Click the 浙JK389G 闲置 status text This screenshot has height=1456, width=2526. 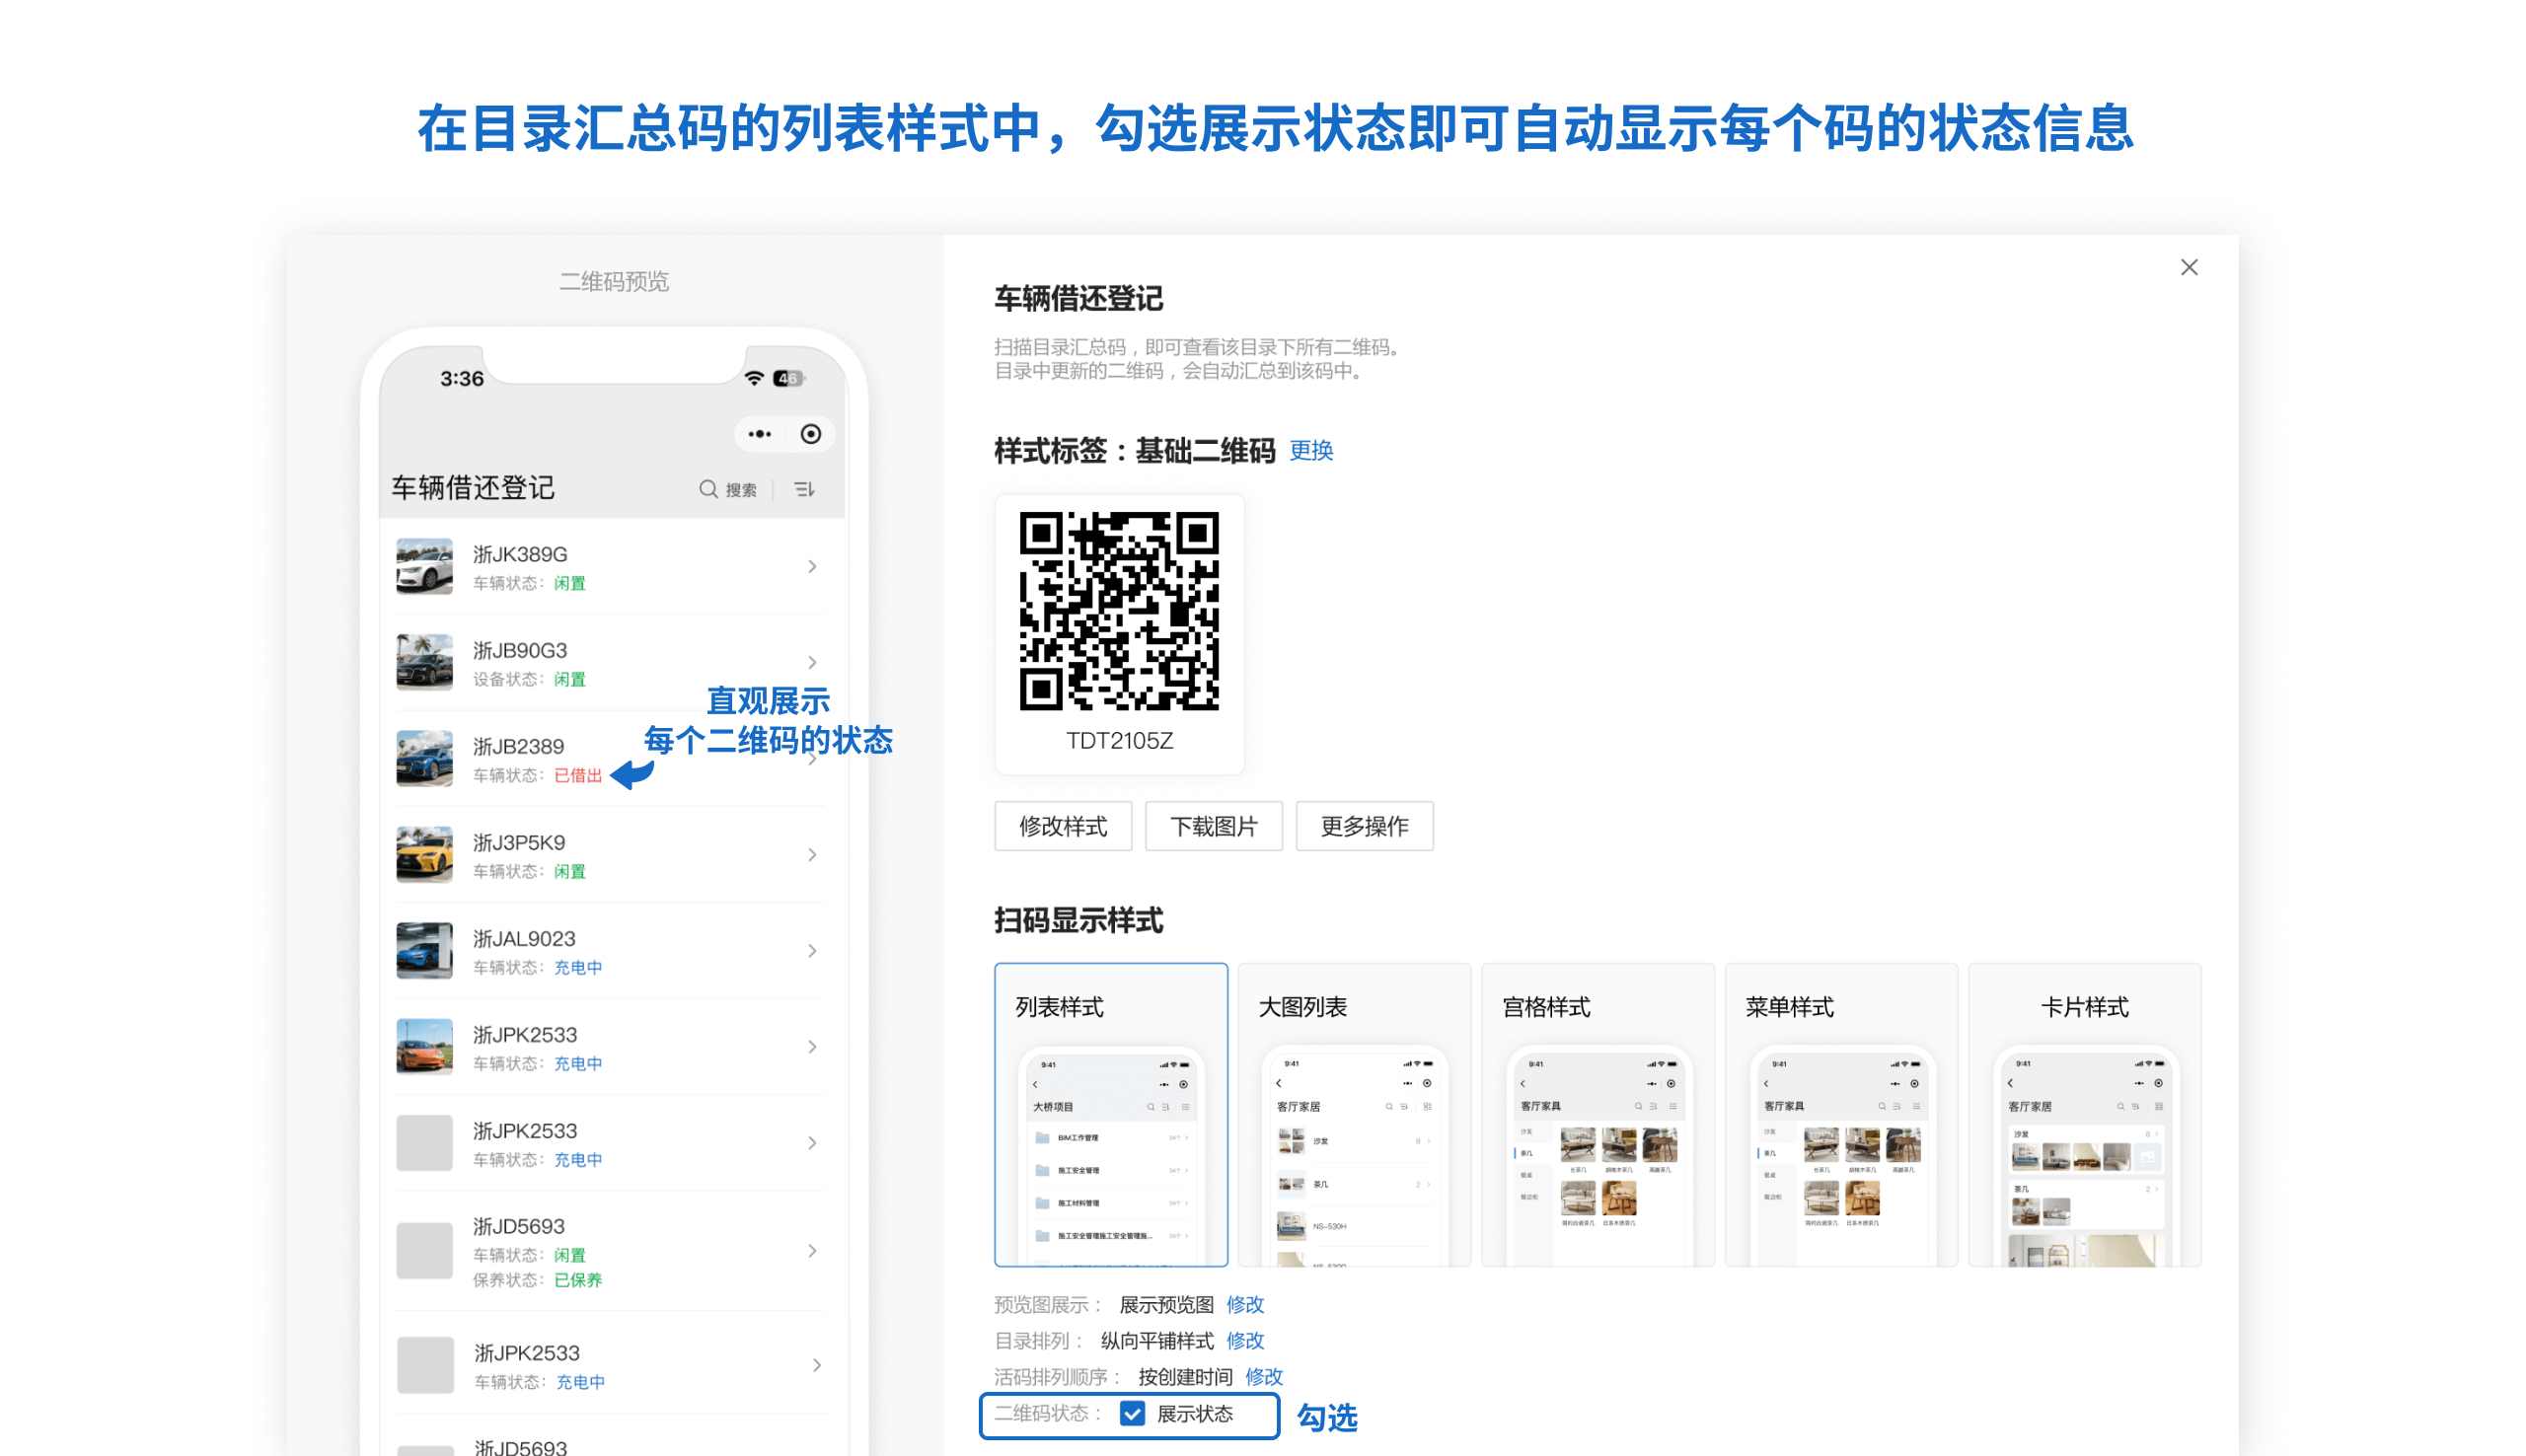tap(570, 583)
